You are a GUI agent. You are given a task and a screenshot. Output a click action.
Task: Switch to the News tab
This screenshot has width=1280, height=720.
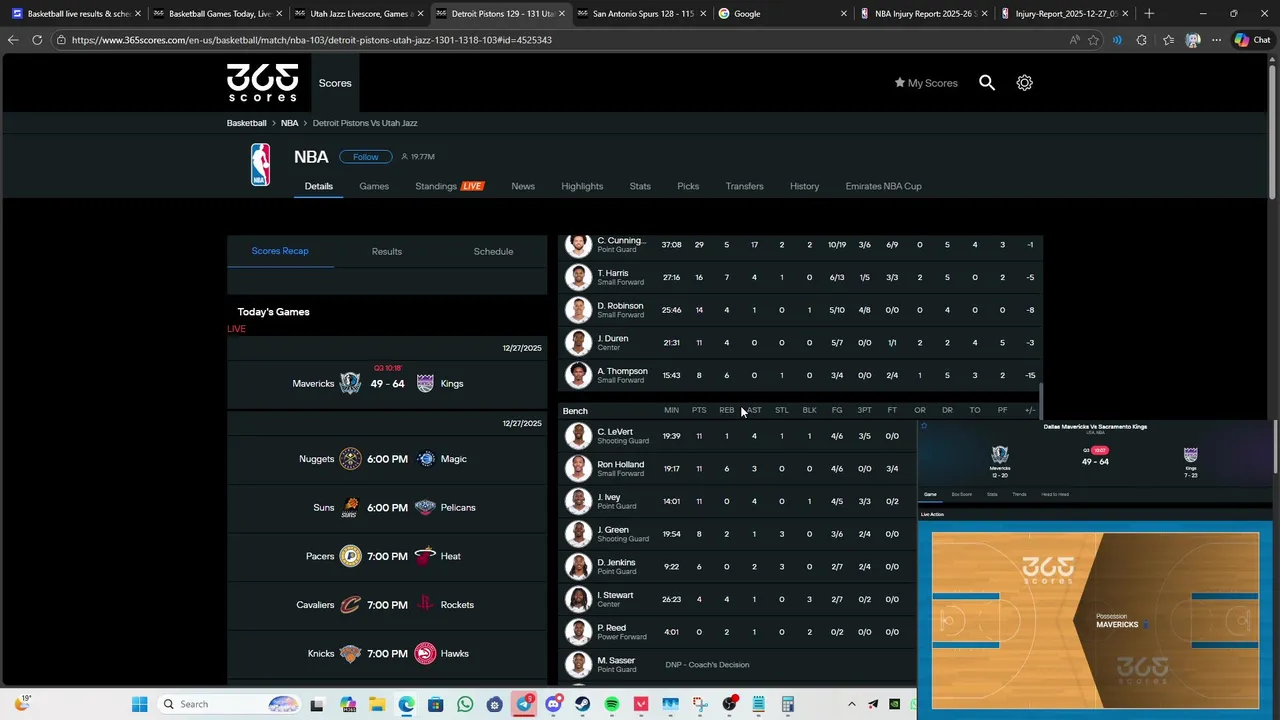click(x=523, y=186)
